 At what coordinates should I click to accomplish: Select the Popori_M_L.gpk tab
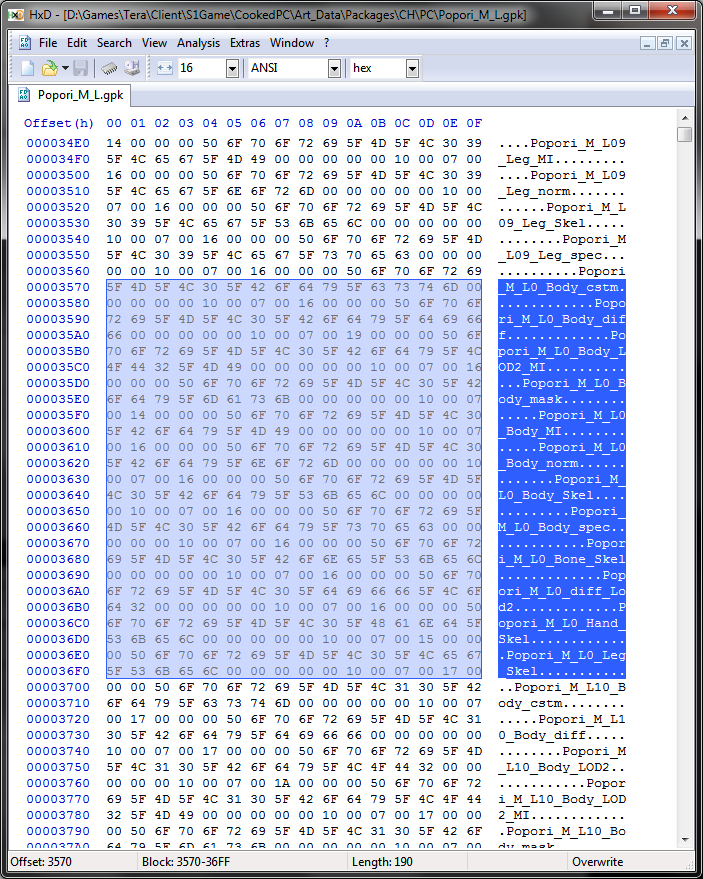coord(70,96)
